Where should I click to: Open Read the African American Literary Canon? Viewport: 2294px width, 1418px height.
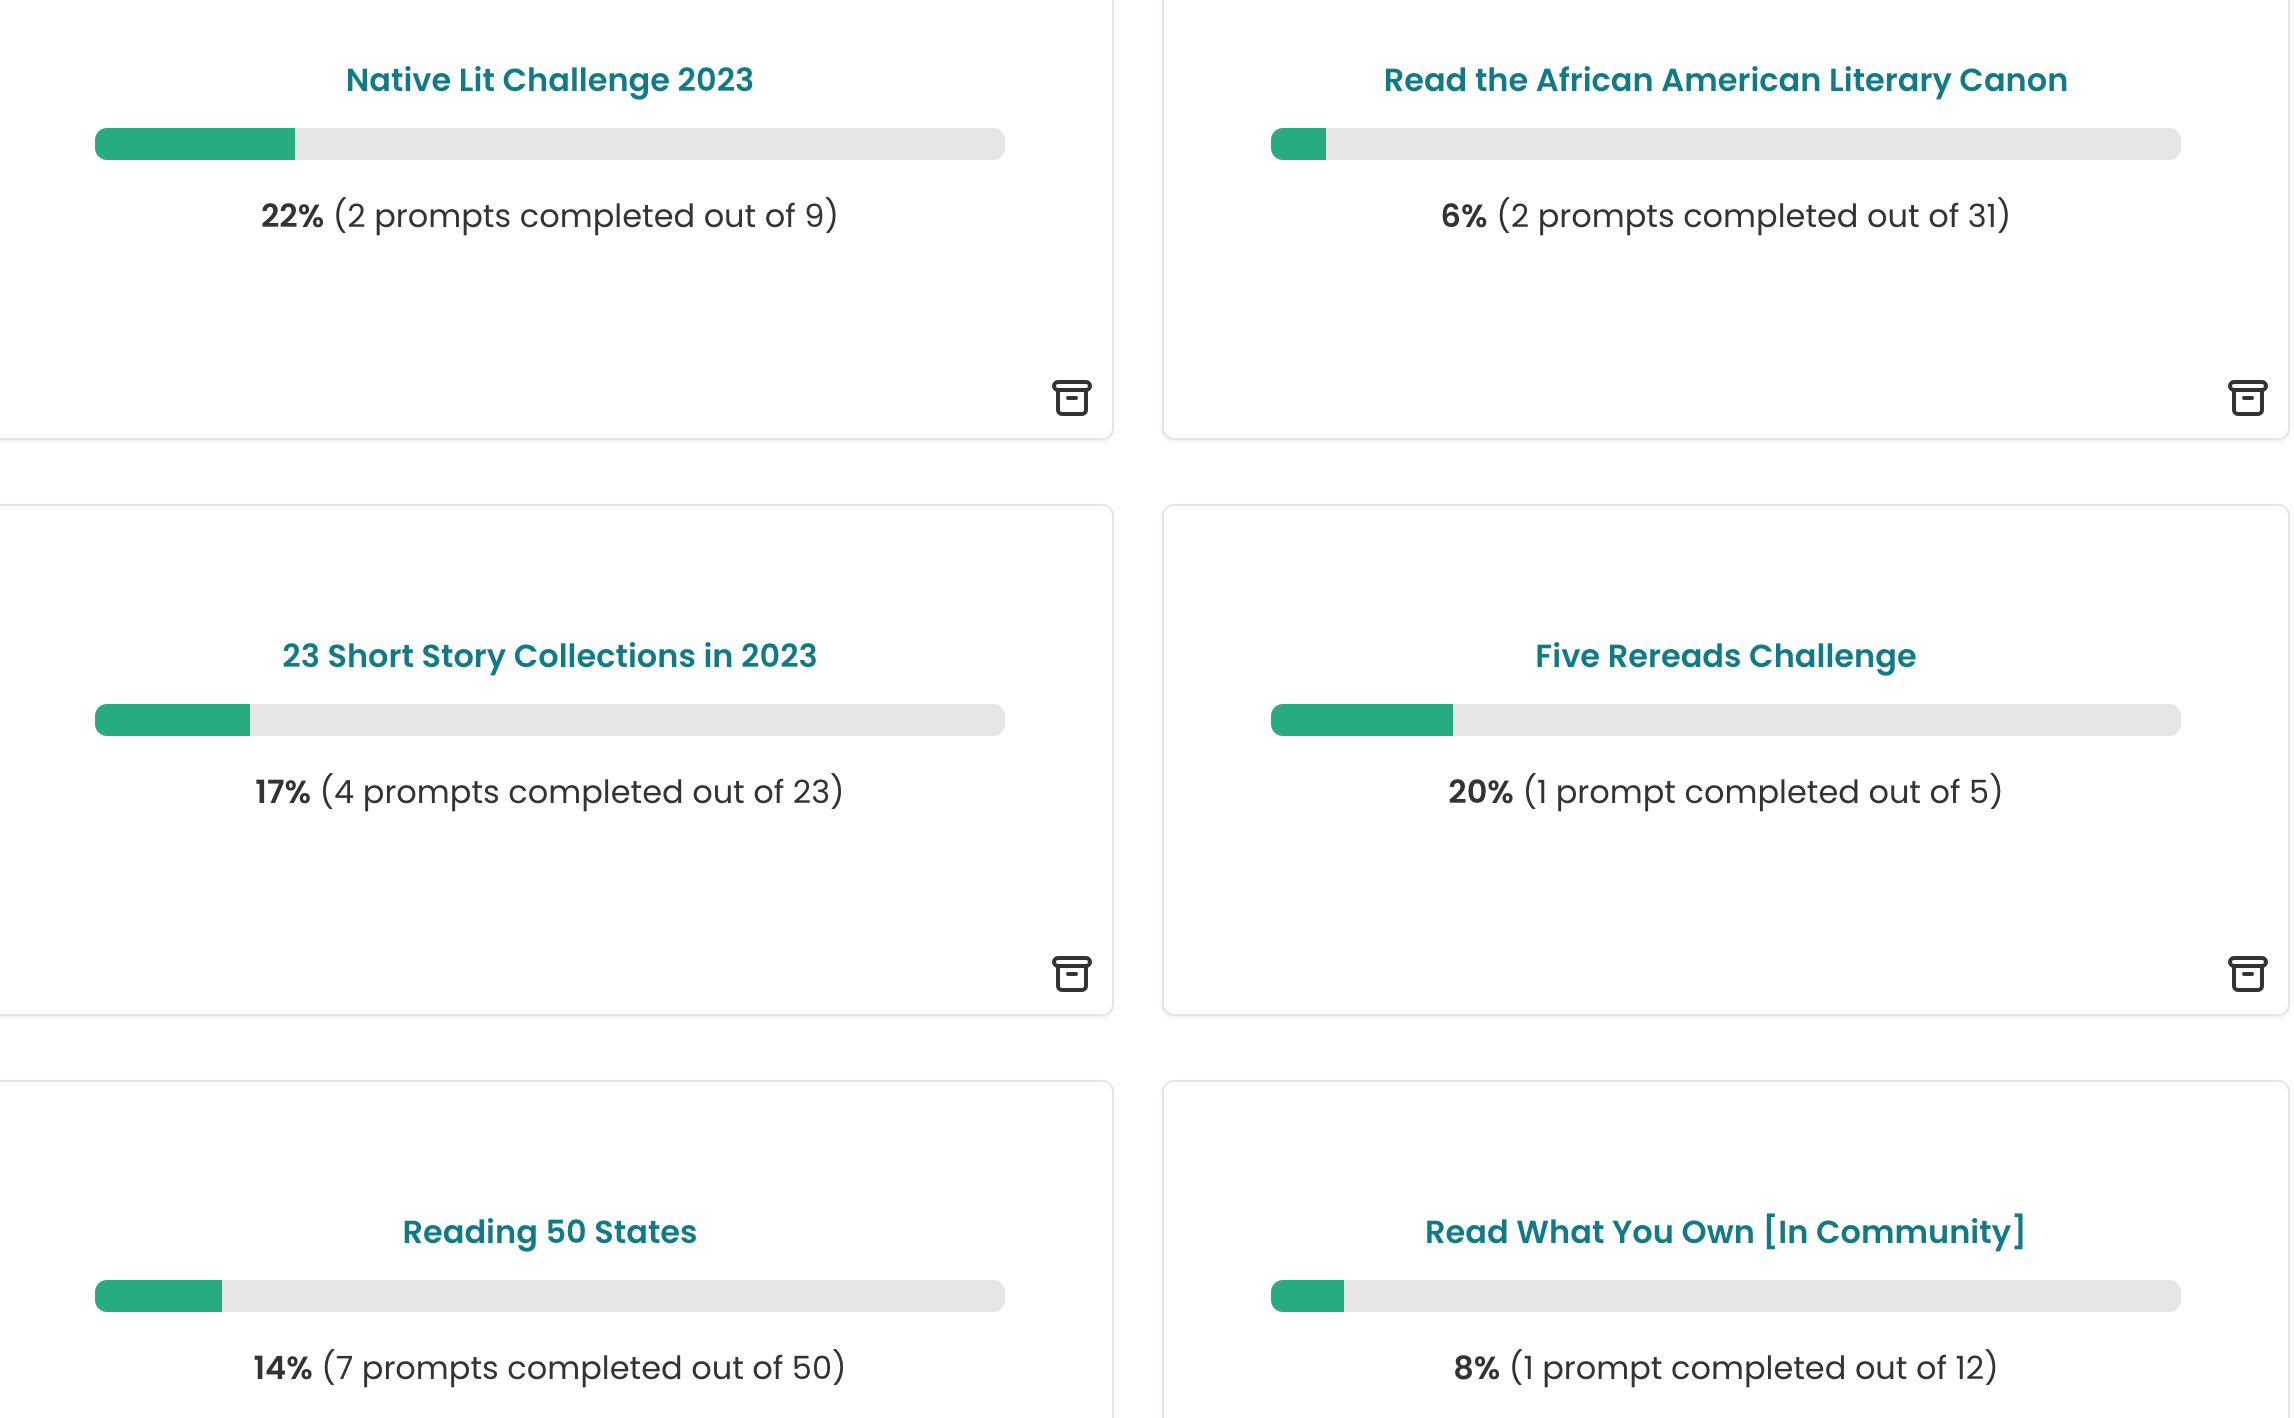(1724, 80)
